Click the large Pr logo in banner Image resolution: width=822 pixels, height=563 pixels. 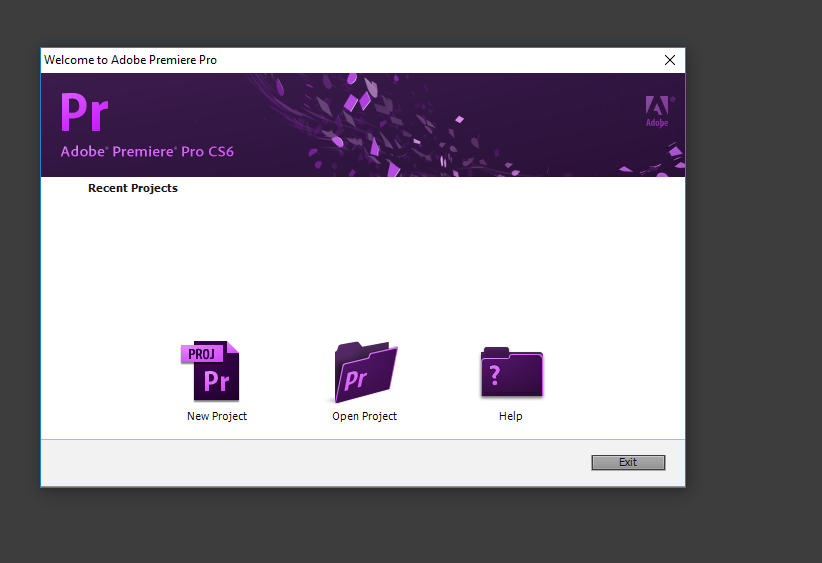pos(84,112)
